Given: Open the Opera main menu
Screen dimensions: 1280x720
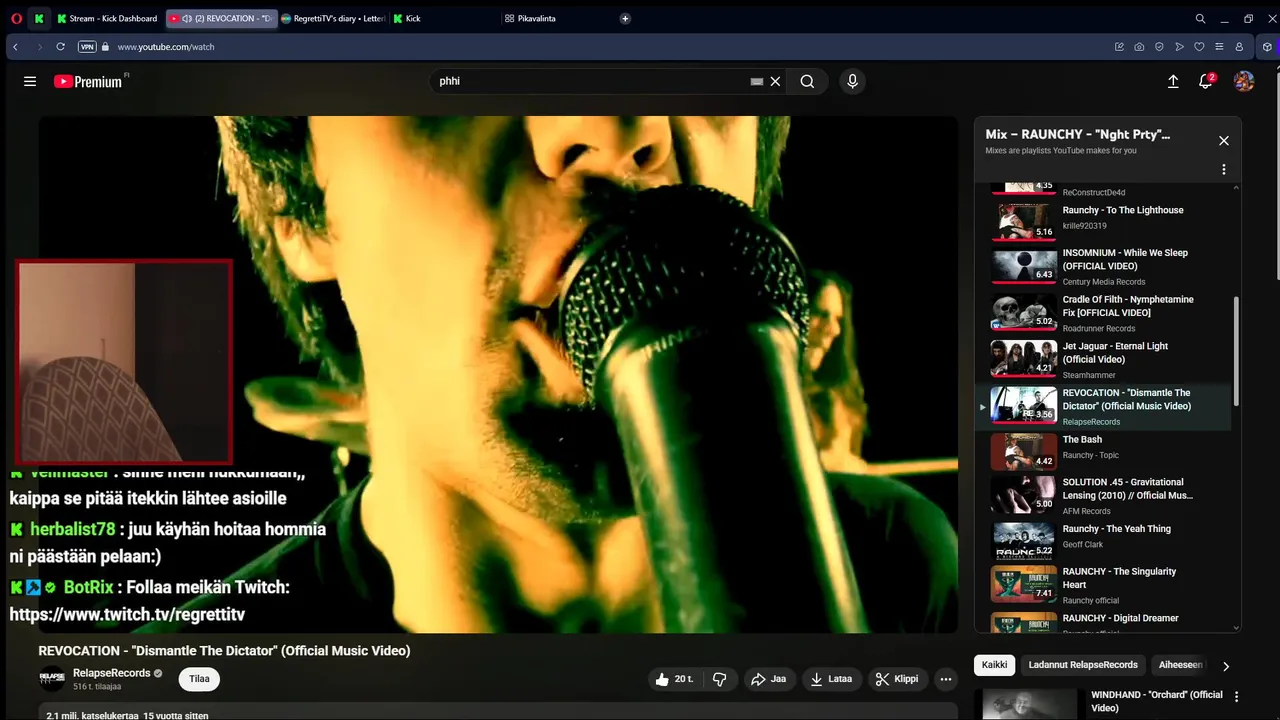Looking at the screenshot, I should (x=16, y=18).
